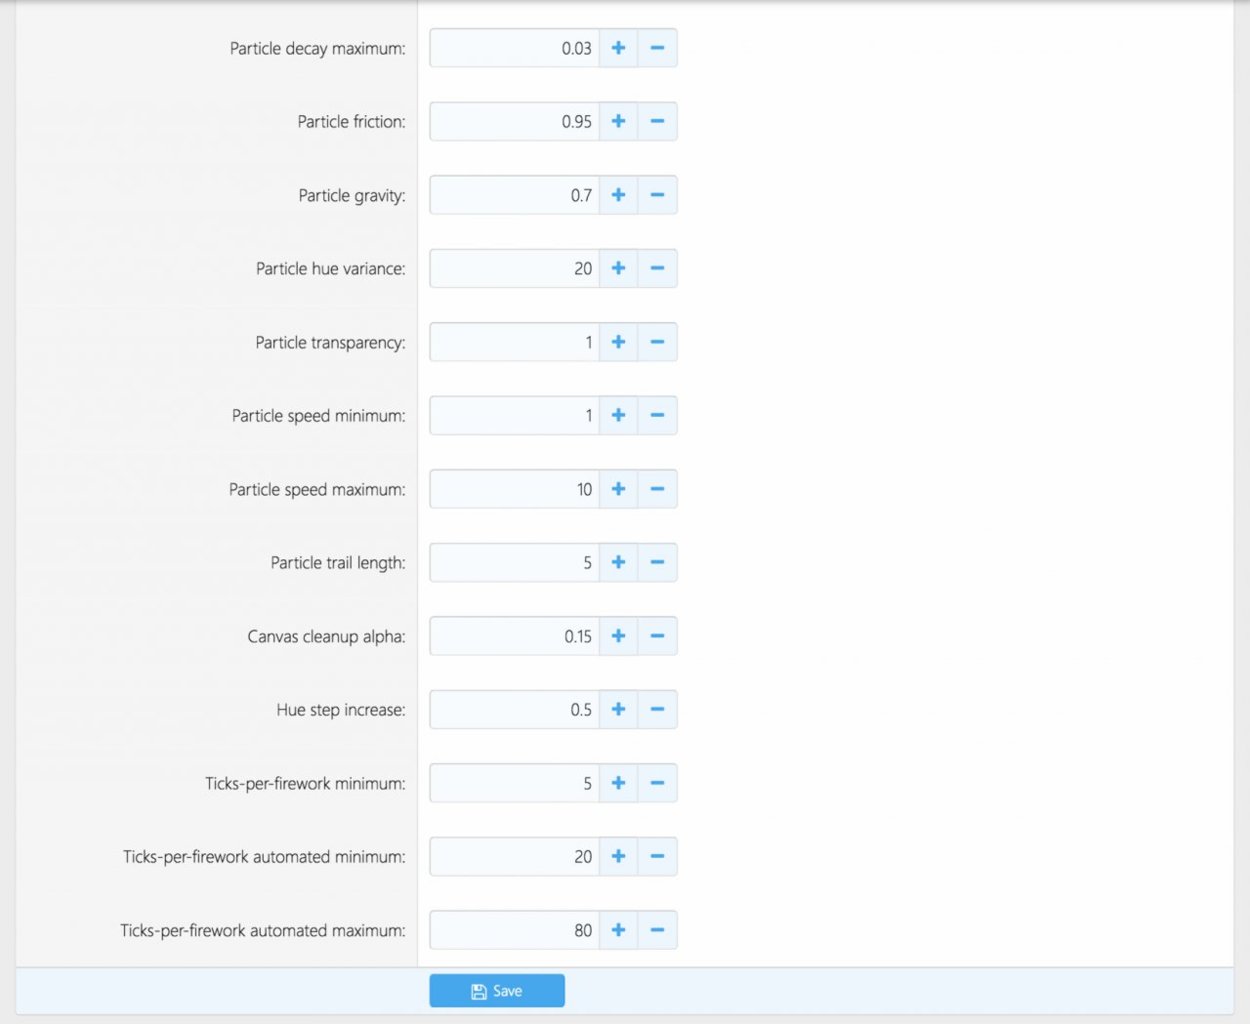Select Canvas cleanup alpha input field
1250x1024 pixels.
pos(514,636)
